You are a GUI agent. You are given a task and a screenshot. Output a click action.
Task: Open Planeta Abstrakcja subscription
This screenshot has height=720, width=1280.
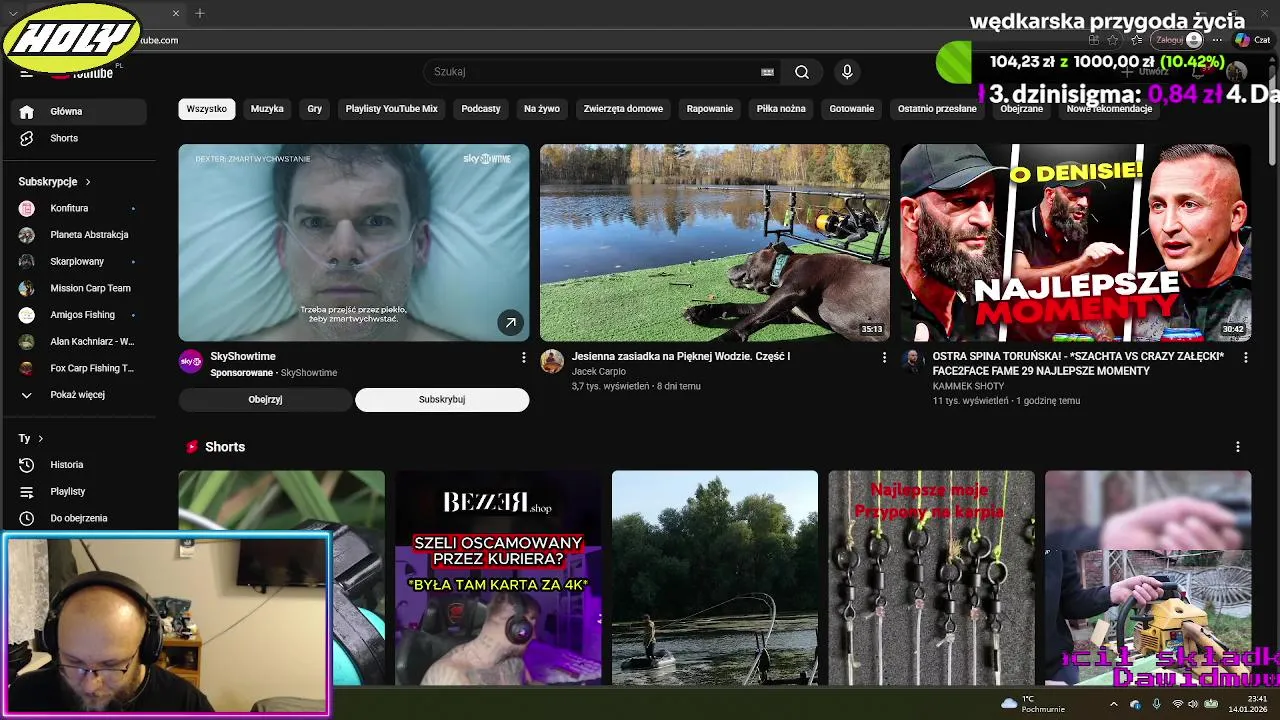click(x=78, y=235)
